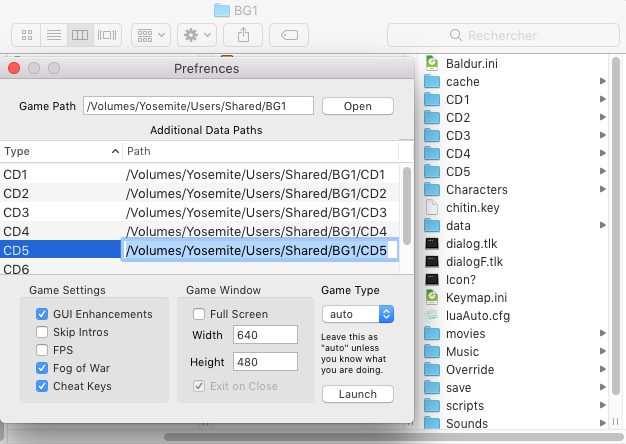Select the chitin.key file icon
This screenshot has width=626, height=444.
coord(432,208)
